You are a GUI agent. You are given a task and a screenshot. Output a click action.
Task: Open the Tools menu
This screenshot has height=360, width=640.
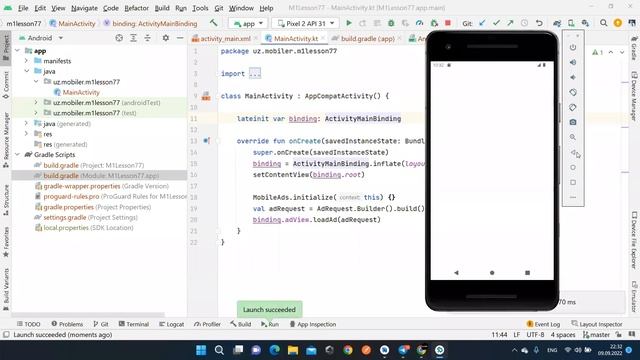(x=200, y=8)
